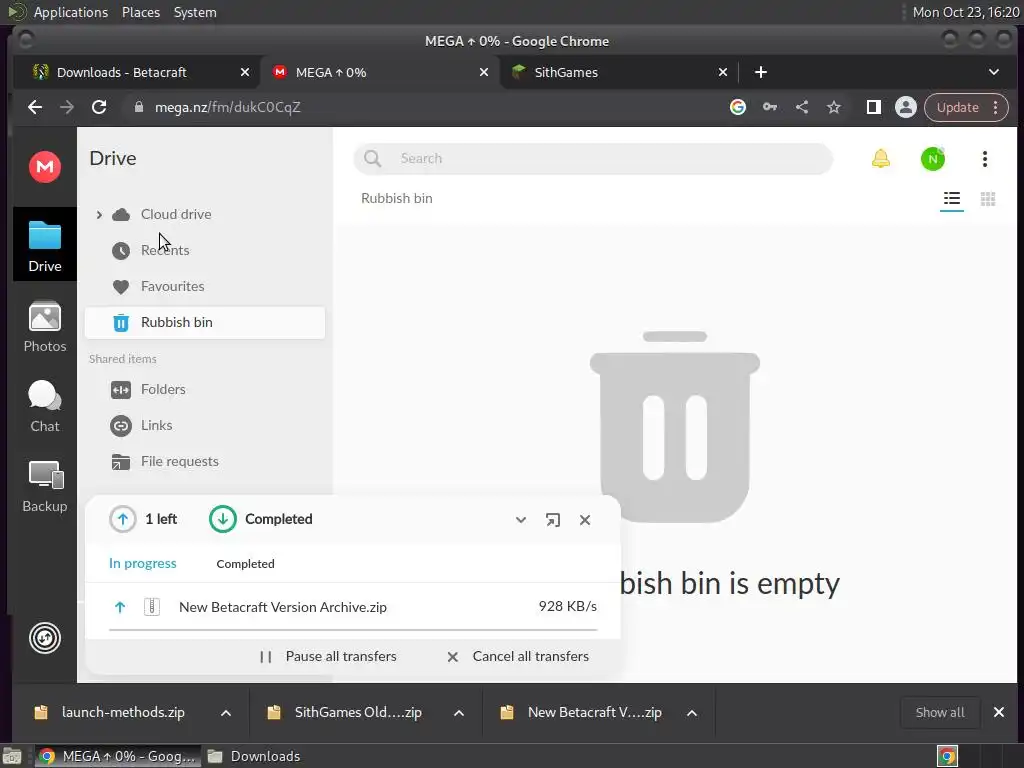The image size is (1024, 768).
Task: Select Rubbish bin in sidebar
Action: [204, 323]
